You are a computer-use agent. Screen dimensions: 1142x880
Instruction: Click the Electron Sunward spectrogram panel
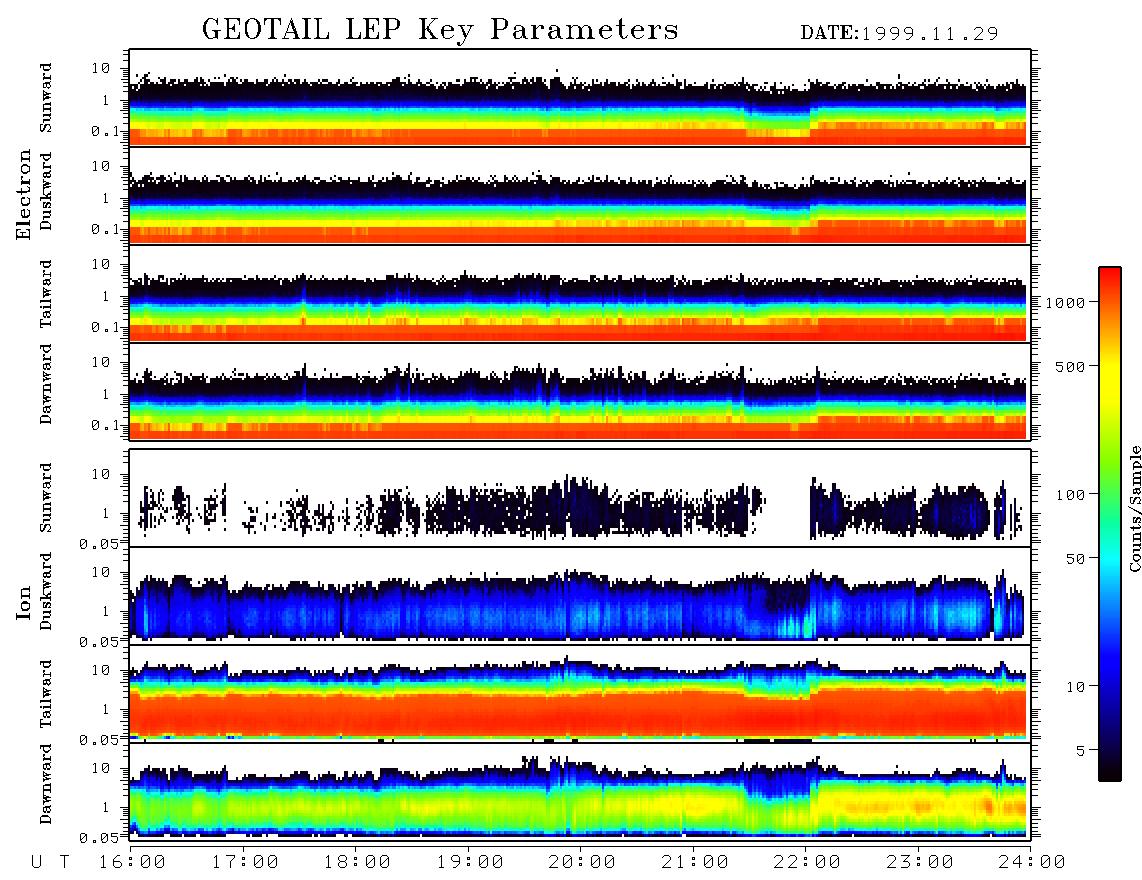[580, 98]
